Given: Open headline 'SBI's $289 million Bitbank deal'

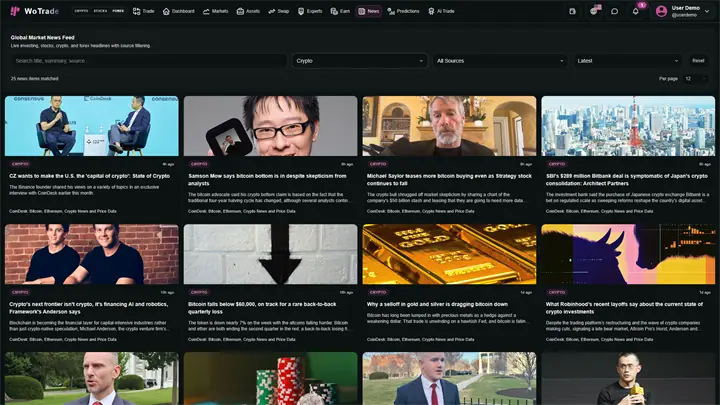Looking at the screenshot, I should tap(626, 180).
